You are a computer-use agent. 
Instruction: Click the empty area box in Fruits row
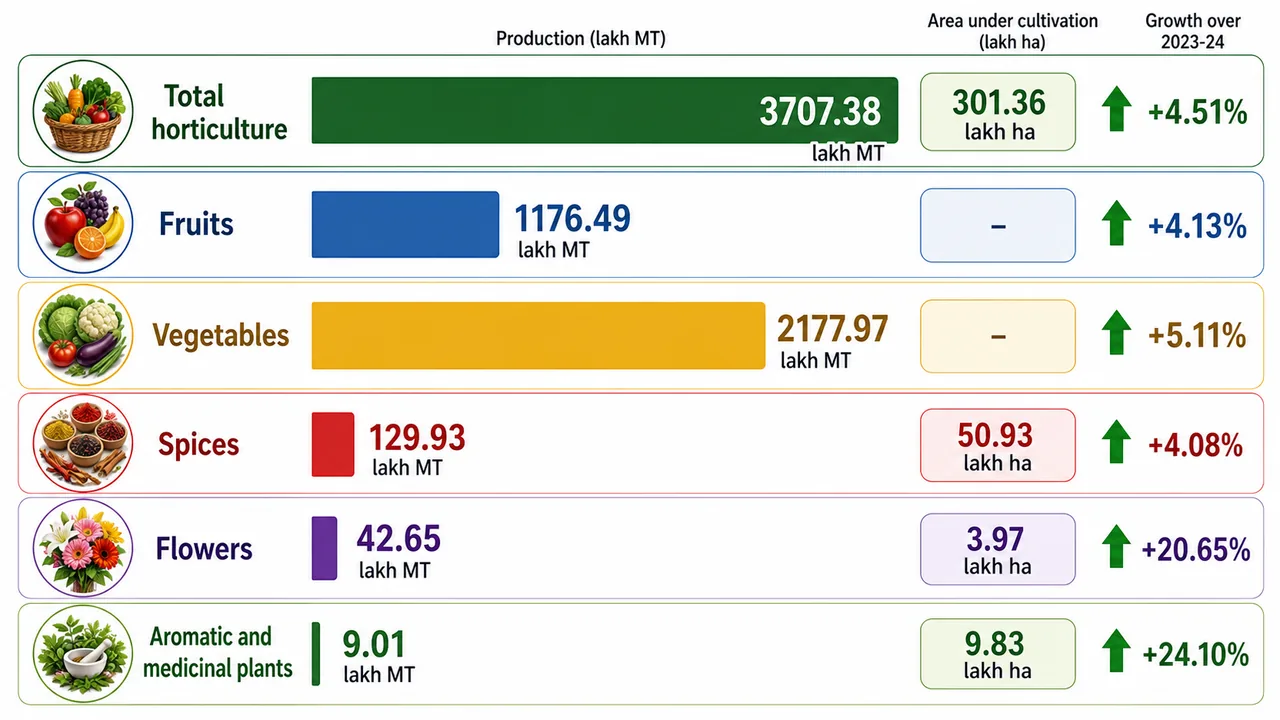click(998, 225)
